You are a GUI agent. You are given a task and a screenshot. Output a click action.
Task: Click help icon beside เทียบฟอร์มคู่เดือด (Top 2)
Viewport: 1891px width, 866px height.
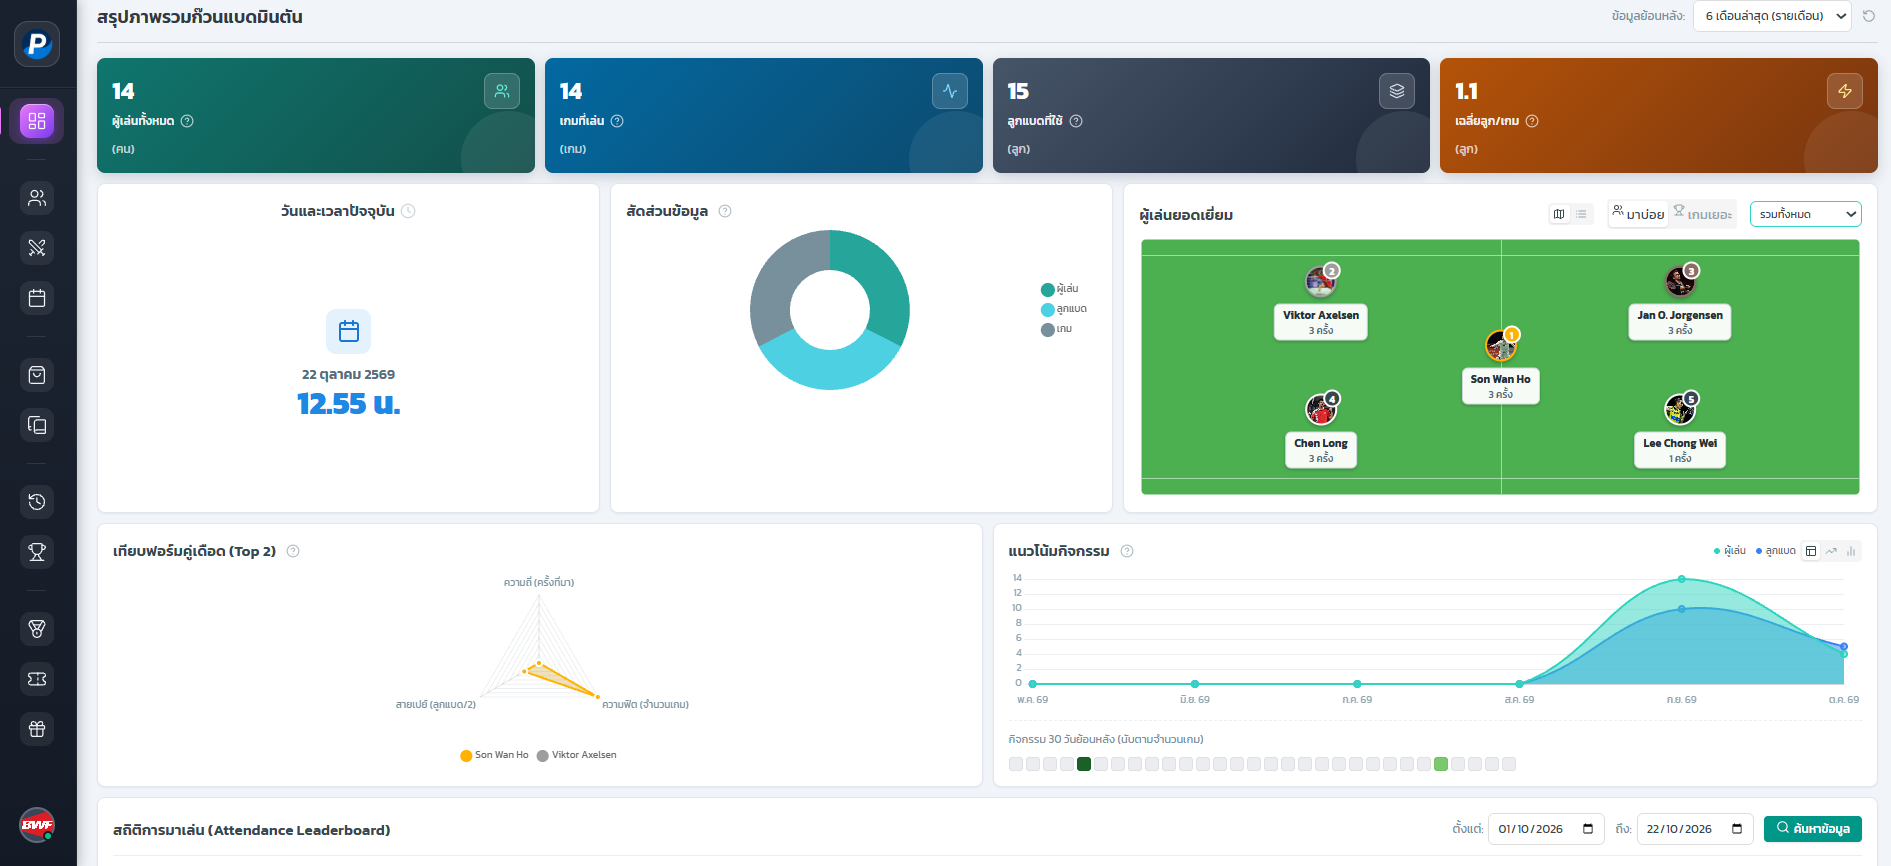click(293, 551)
